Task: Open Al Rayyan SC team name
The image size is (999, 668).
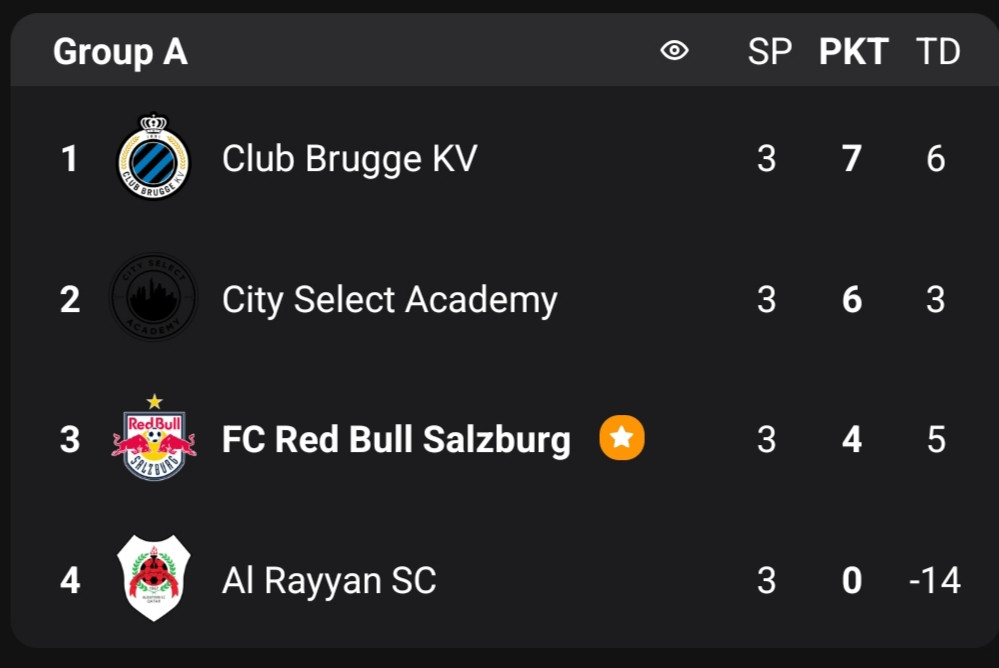Action: click(329, 580)
